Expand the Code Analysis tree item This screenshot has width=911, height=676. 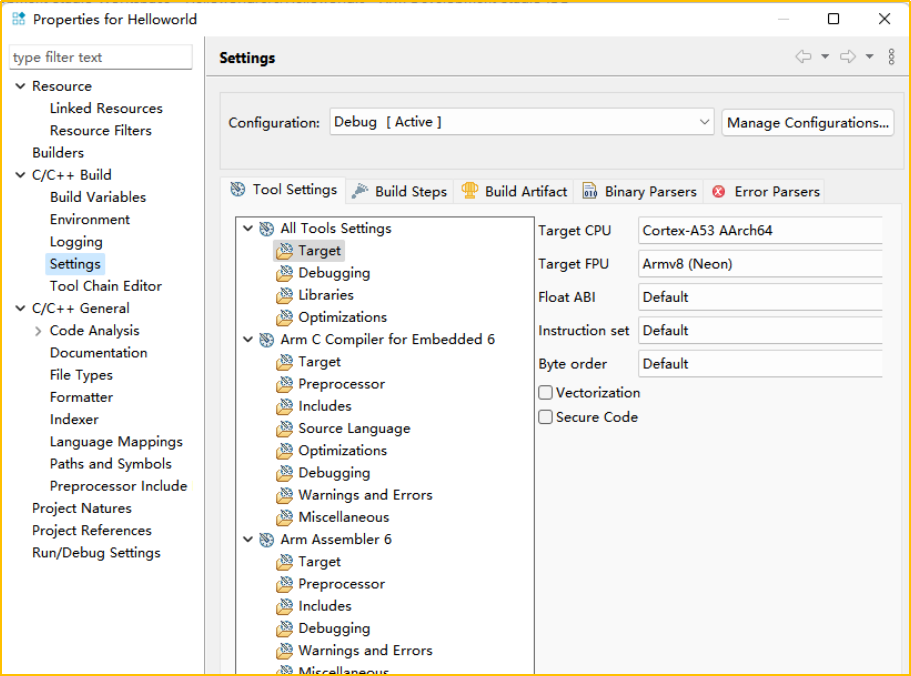38,331
